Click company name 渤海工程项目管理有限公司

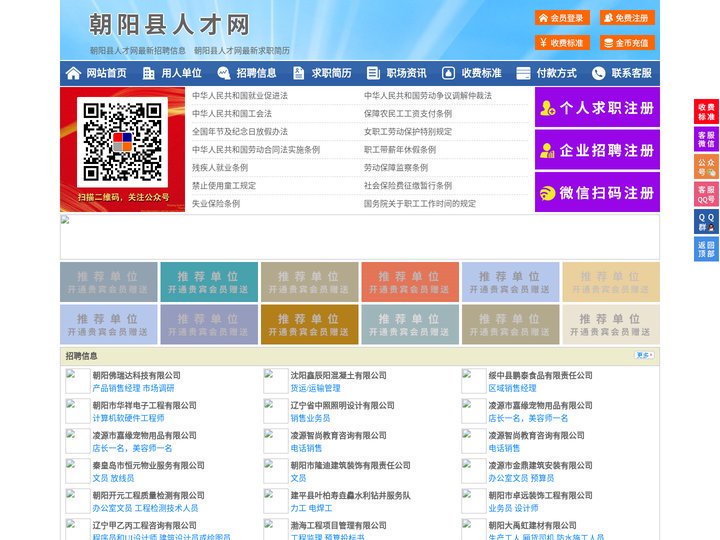tap(338, 525)
